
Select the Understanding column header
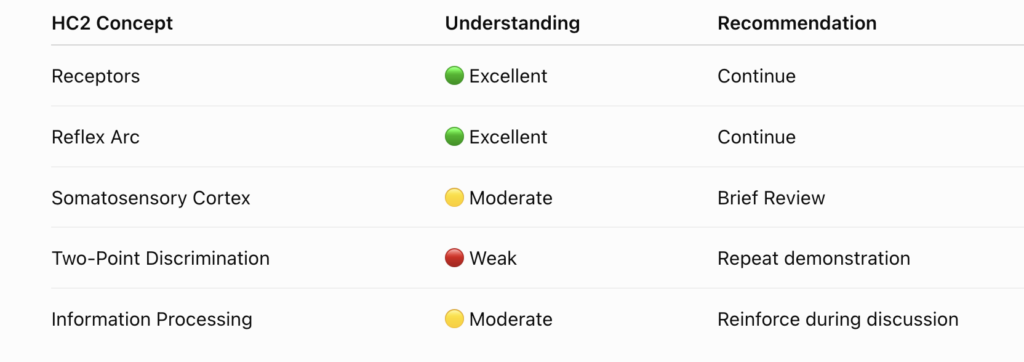(x=512, y=24)
